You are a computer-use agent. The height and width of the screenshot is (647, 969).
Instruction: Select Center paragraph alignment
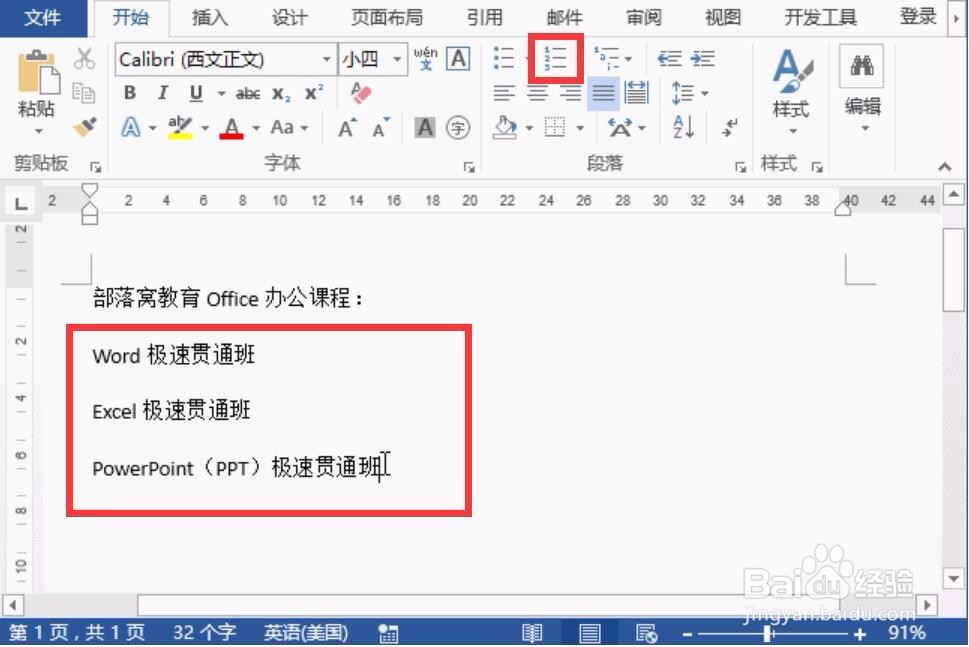pos(537,93)
